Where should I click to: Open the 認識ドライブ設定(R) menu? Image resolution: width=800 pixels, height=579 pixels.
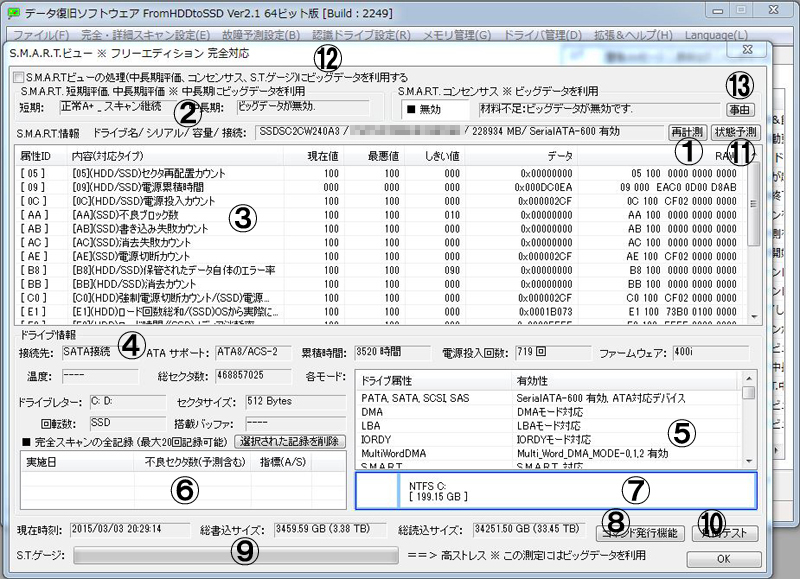361,35
